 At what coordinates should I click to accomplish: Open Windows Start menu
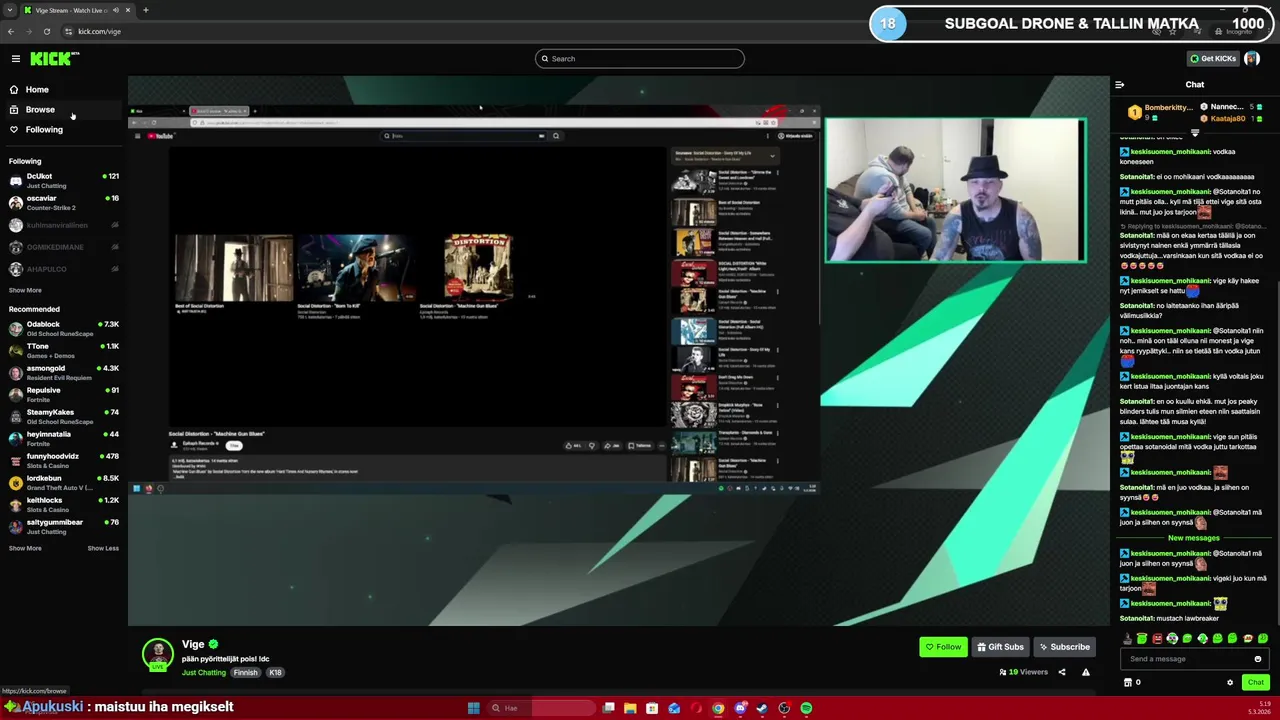point(473,708)
